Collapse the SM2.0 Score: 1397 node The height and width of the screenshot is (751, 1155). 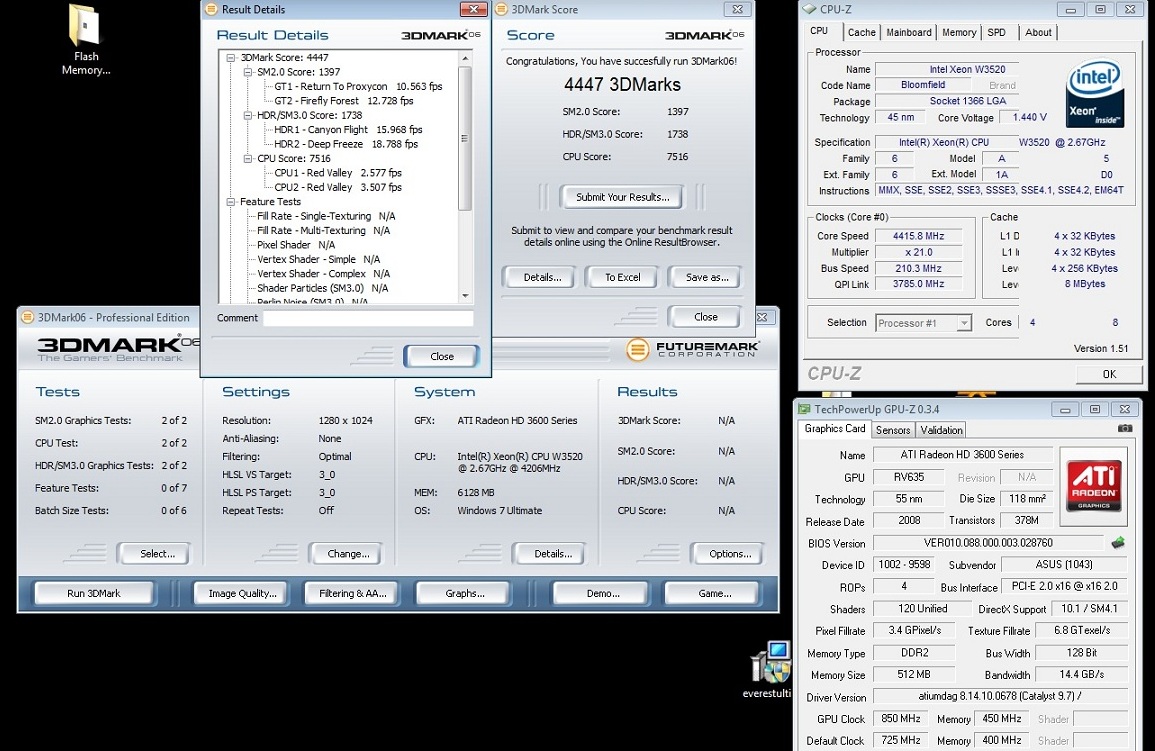(248, 72)
